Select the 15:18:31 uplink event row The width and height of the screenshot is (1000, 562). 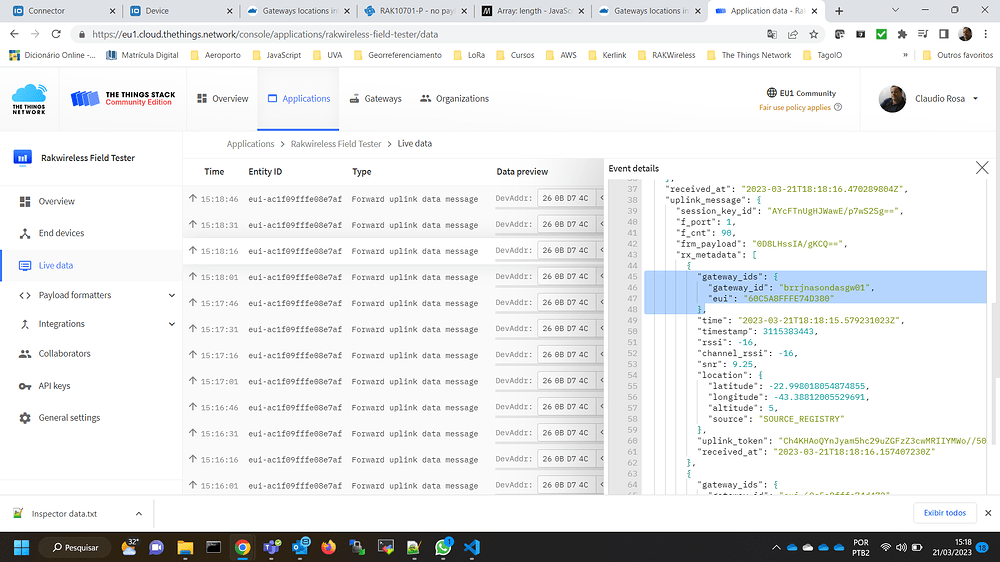click(393, 225)
